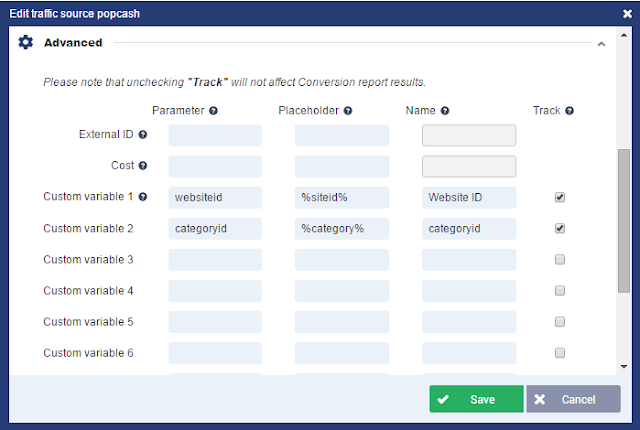
Task: Show Custom variable 1 help icon
Action: (142, 197)
